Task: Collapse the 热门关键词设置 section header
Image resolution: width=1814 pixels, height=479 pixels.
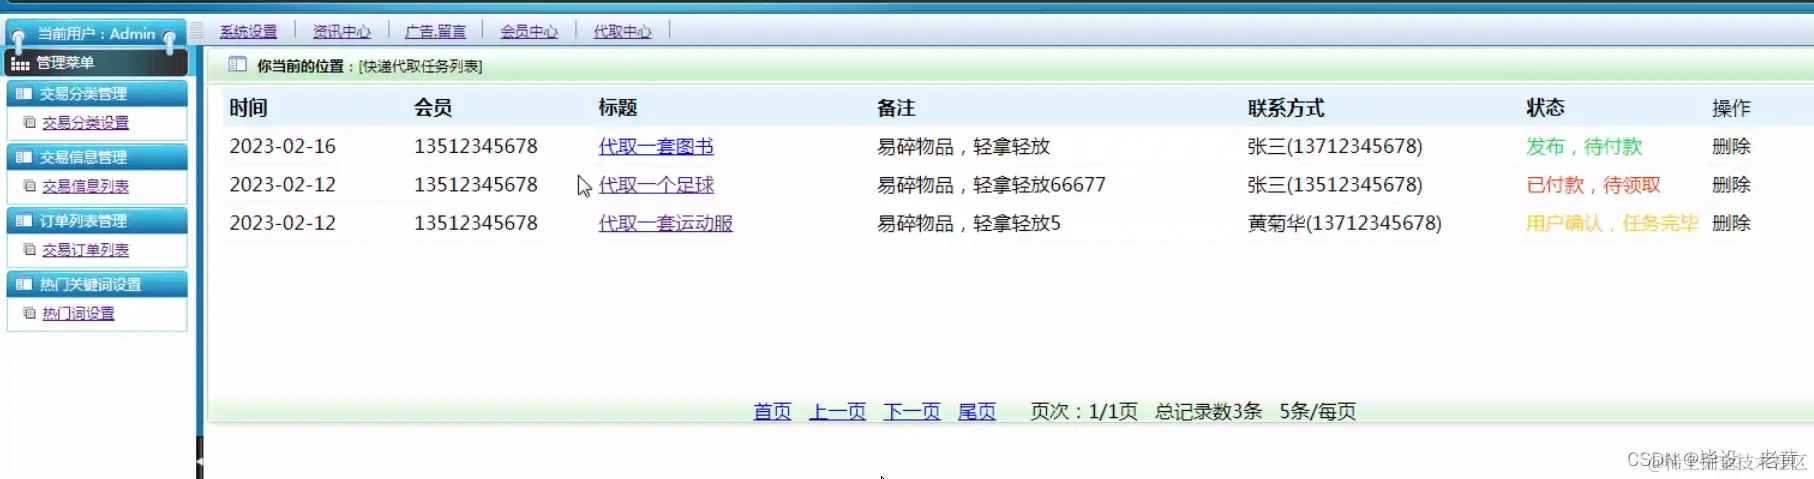Action: click(x=97, y=285)
